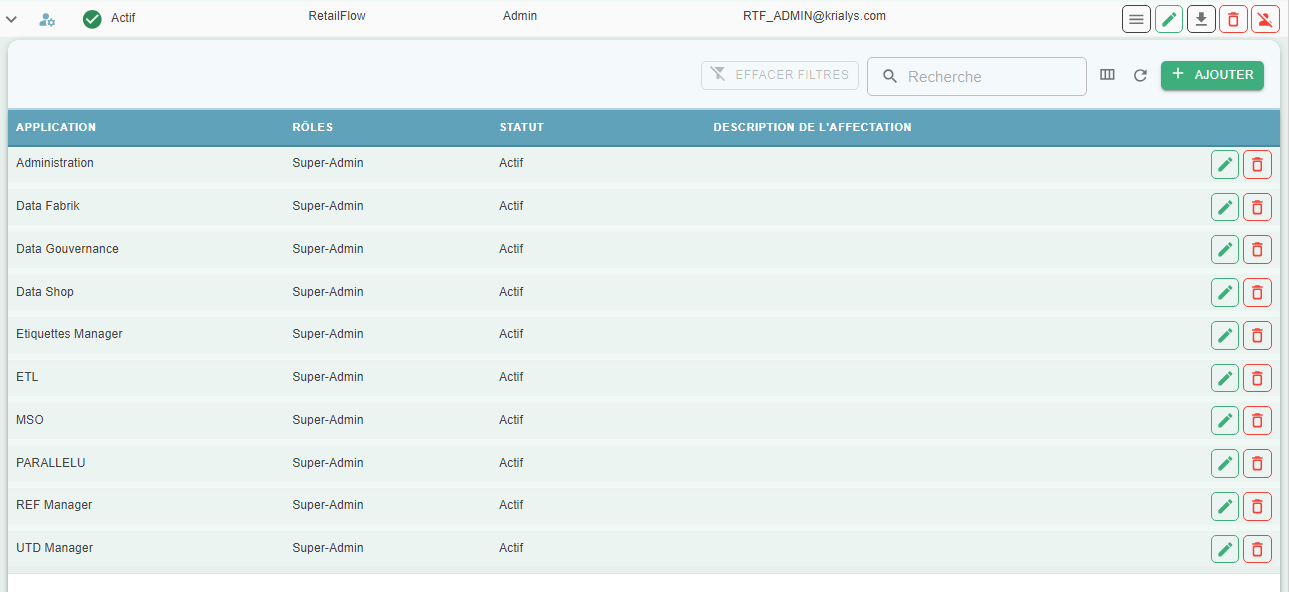Collapse the RetailFlow Admin user row
Screen dimensions: 1289x592
pyautogui.click(x=12, y=19)
